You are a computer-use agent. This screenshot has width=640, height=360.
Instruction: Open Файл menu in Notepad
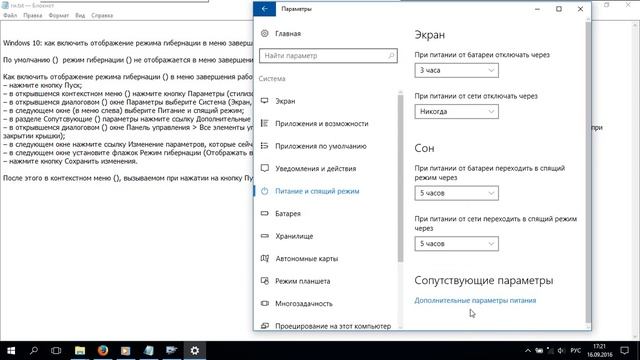pos(10,16)
